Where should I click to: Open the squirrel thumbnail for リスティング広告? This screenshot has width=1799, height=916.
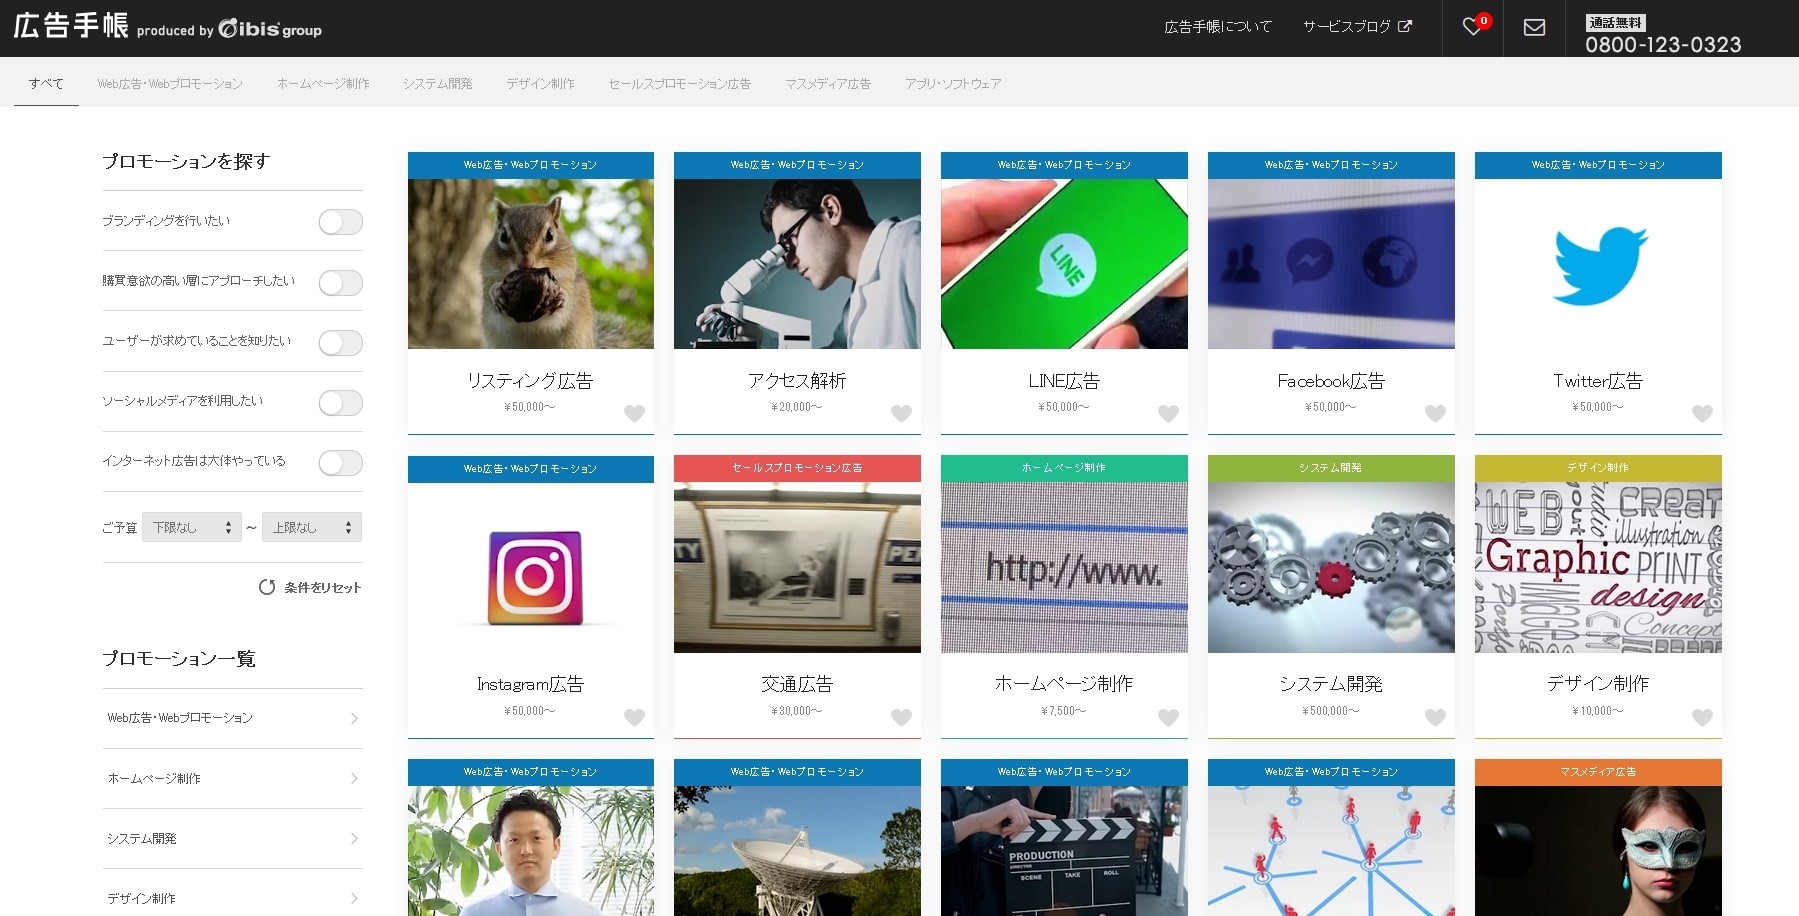point(531,264)
